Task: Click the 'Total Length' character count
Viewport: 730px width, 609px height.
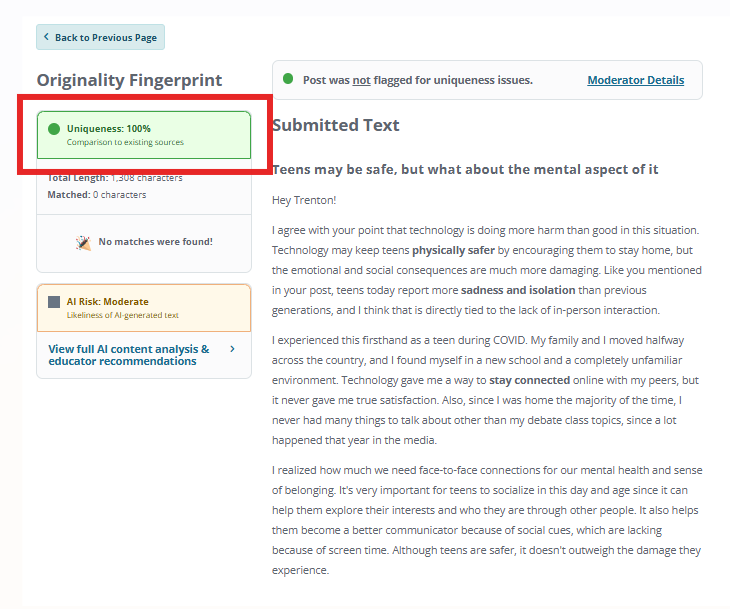Action: (115, 178)
